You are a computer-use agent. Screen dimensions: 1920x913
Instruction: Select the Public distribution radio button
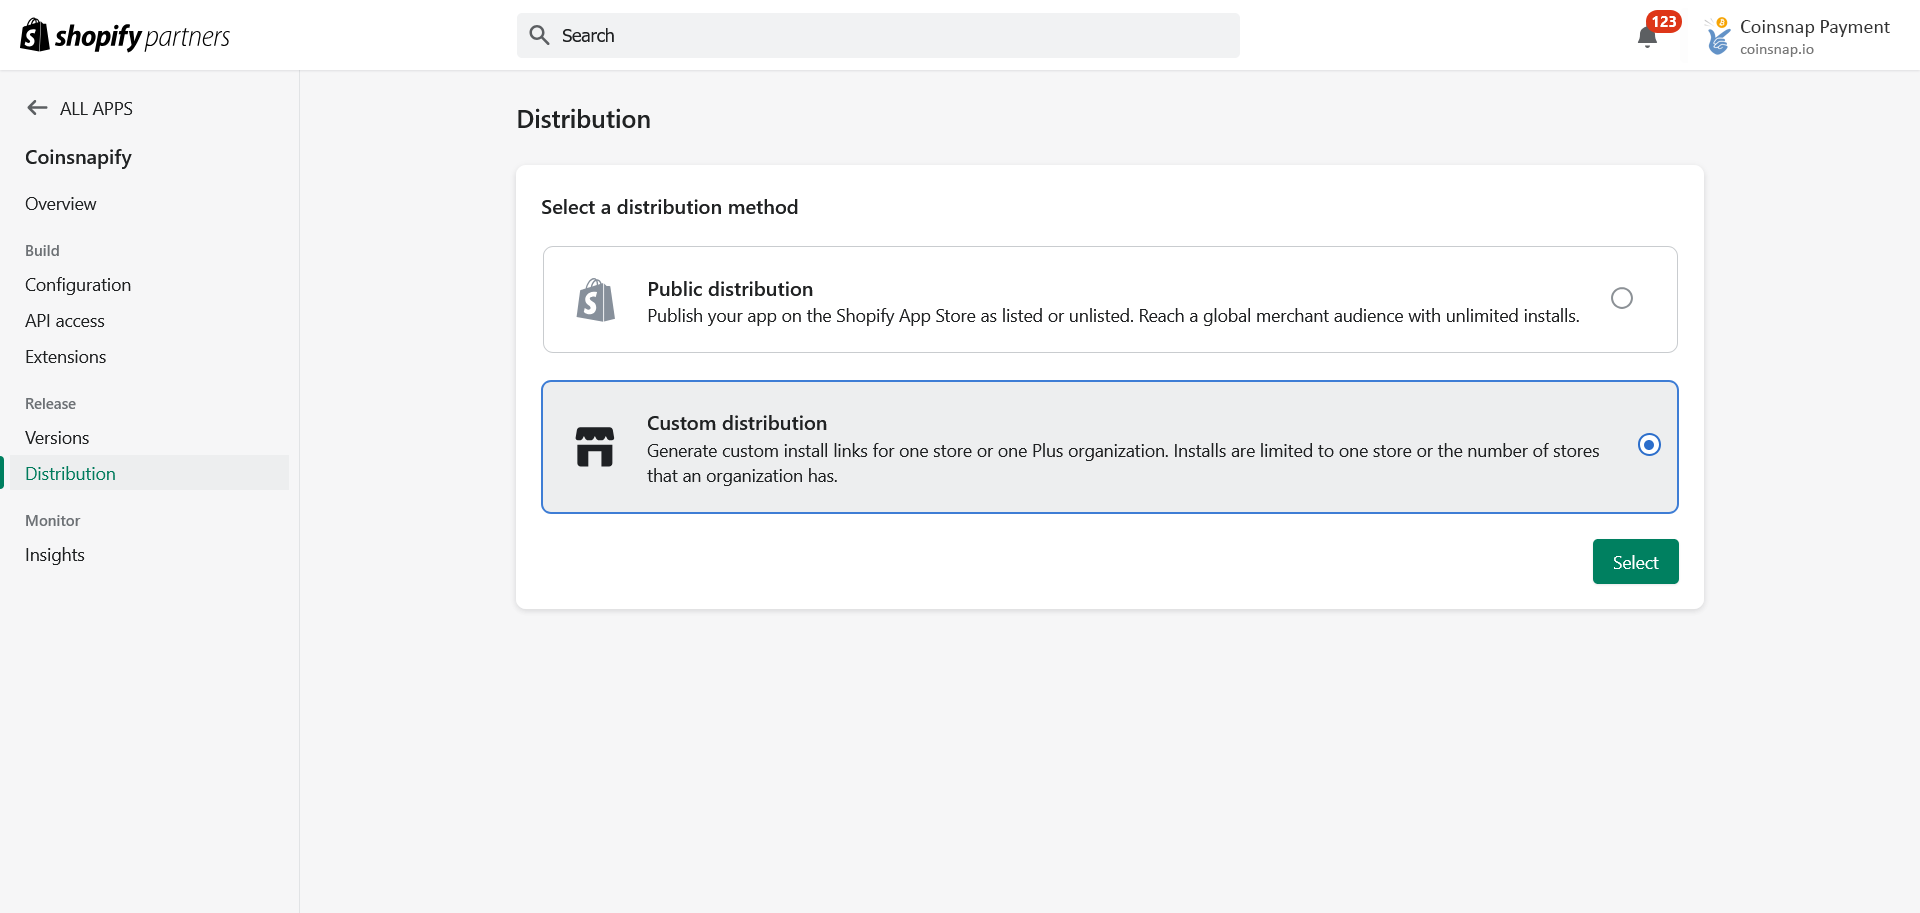[x=1622, y=298]
